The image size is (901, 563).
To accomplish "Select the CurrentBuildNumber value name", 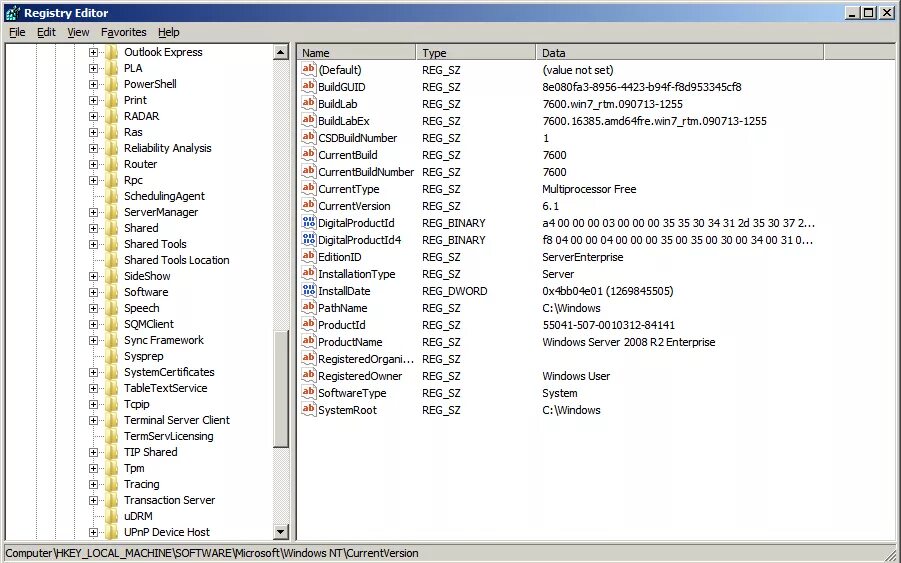I will pyautogui.click(x=366, y=172).
